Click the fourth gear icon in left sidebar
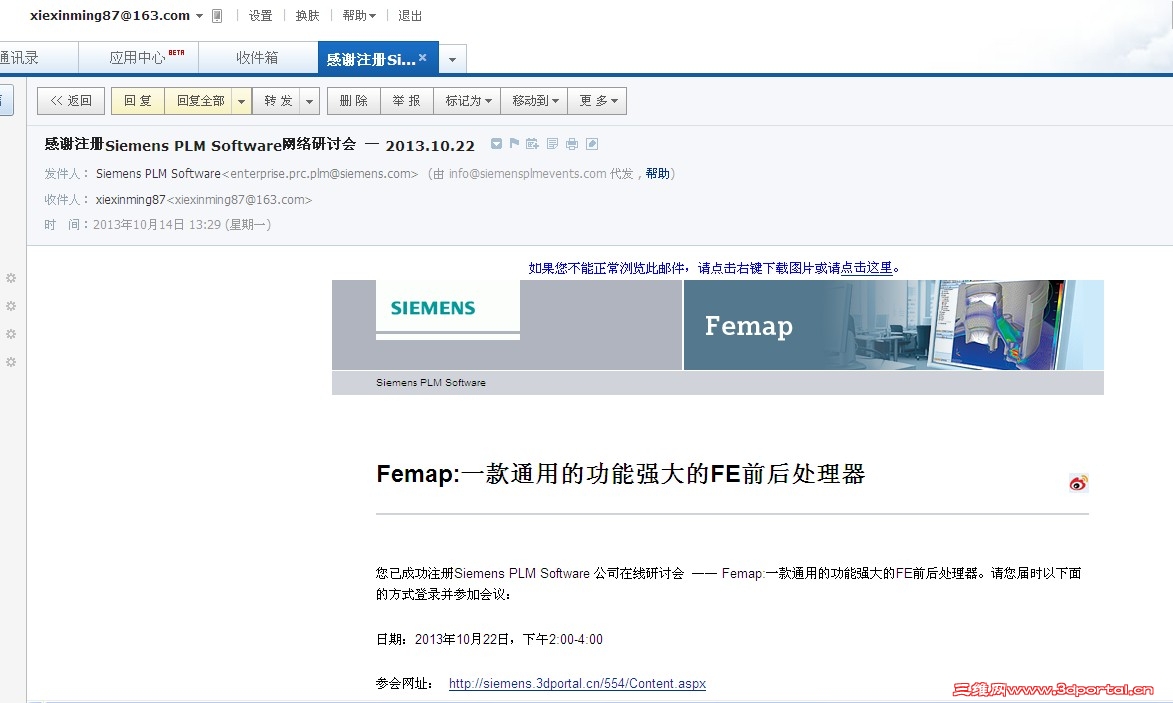 (11, 362)
